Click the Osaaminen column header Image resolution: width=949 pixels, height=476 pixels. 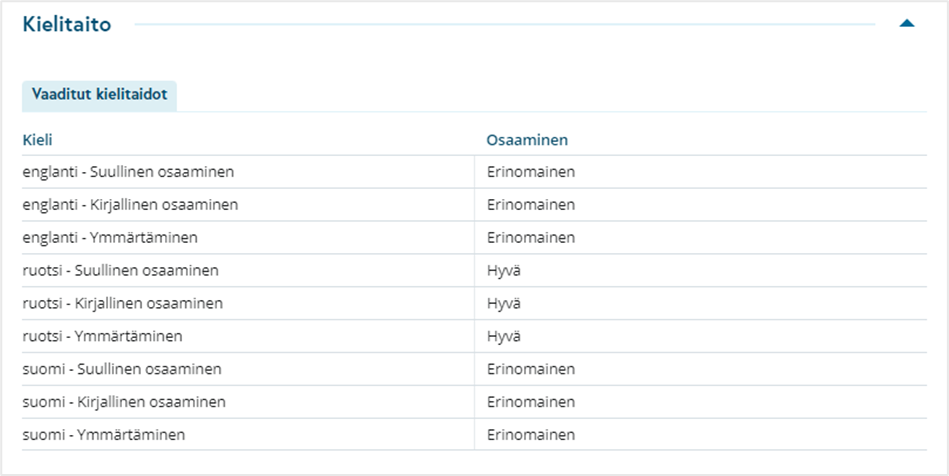[527, 140]
